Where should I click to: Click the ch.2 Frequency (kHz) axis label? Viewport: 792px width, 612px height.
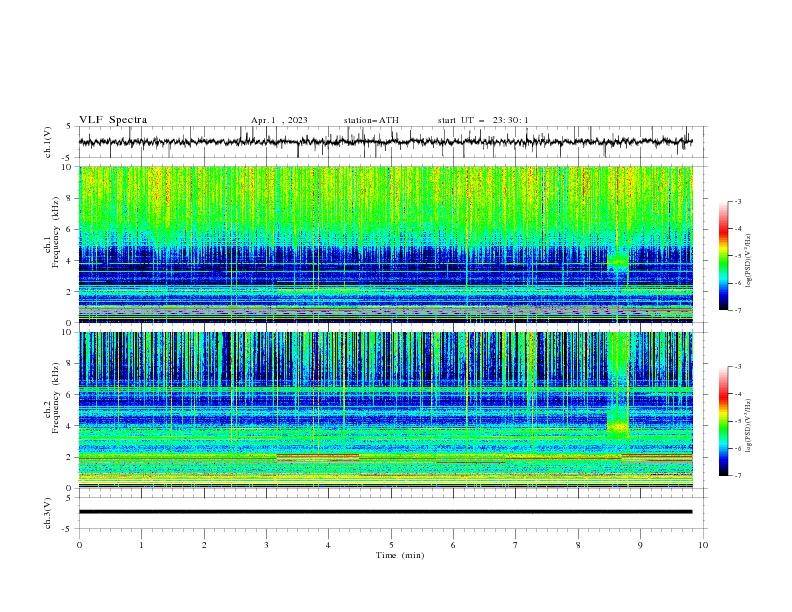(x=52, y=398)
